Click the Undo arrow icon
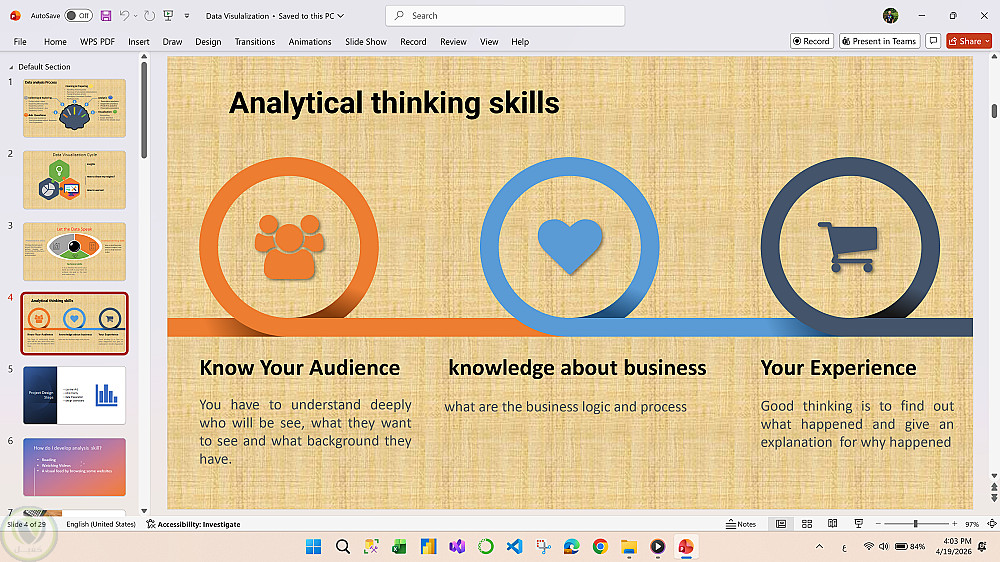 124,15
